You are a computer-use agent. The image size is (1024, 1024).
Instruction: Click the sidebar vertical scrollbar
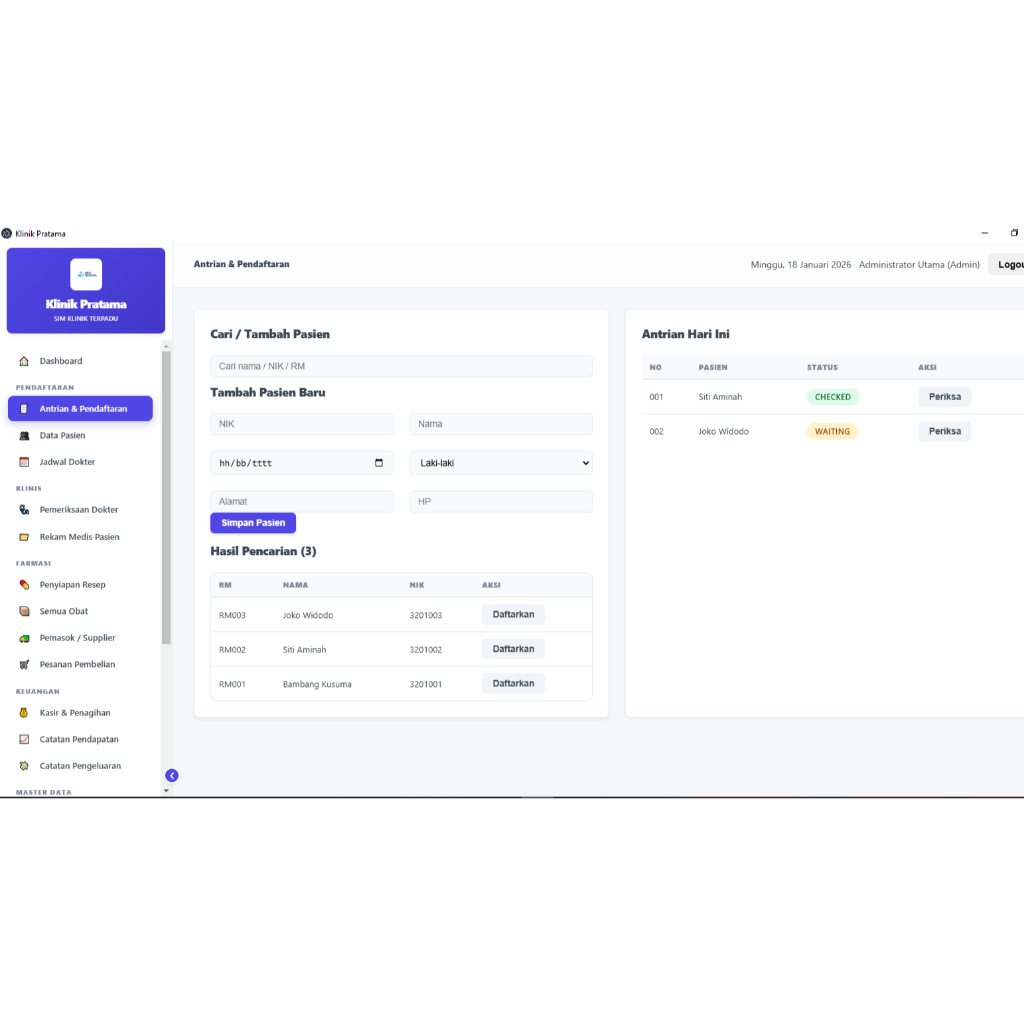[167, 498]
